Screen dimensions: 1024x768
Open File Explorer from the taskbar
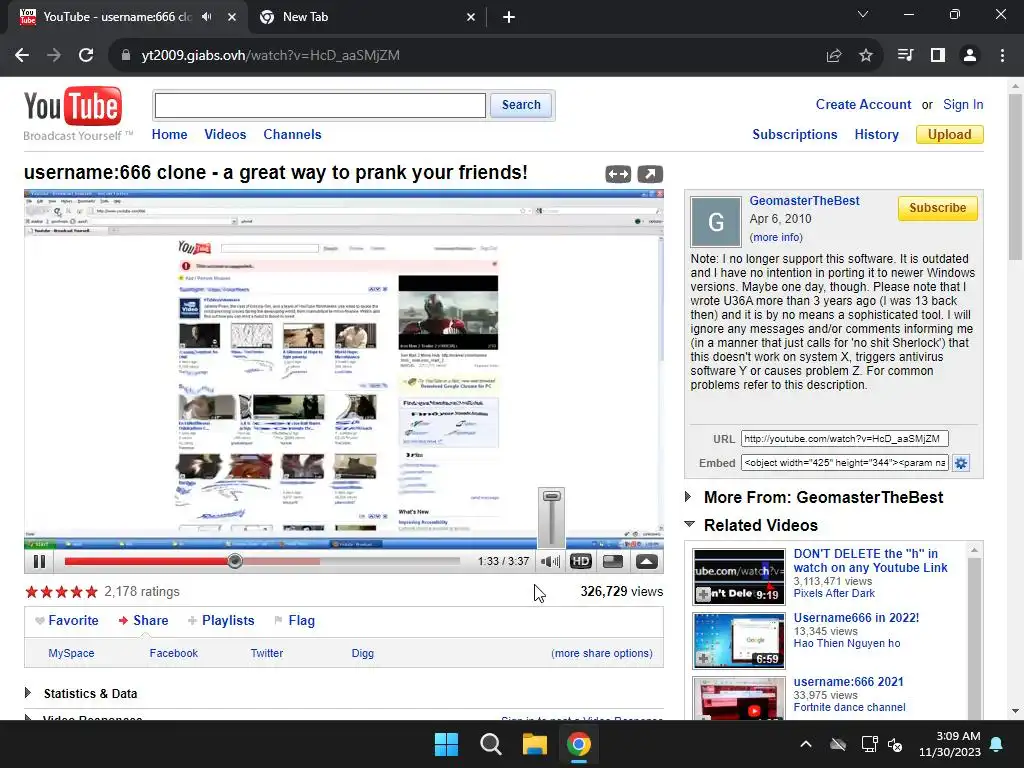pos(534,744)
